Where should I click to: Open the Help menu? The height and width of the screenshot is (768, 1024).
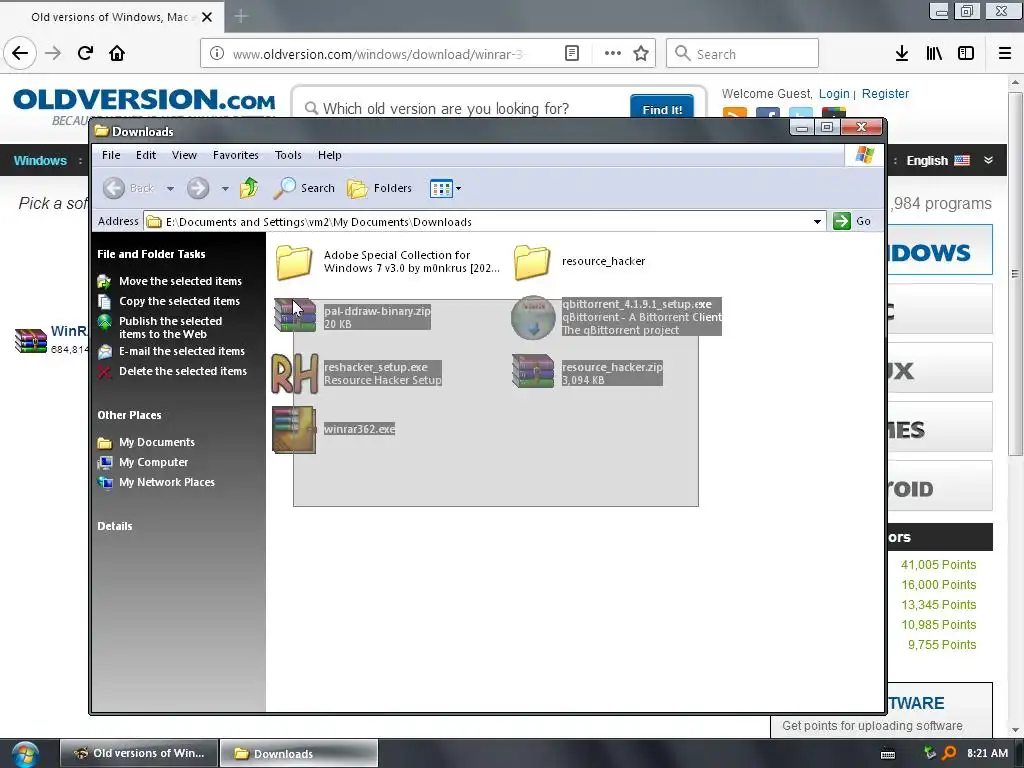pyautogui.click(x=330, y=155)
